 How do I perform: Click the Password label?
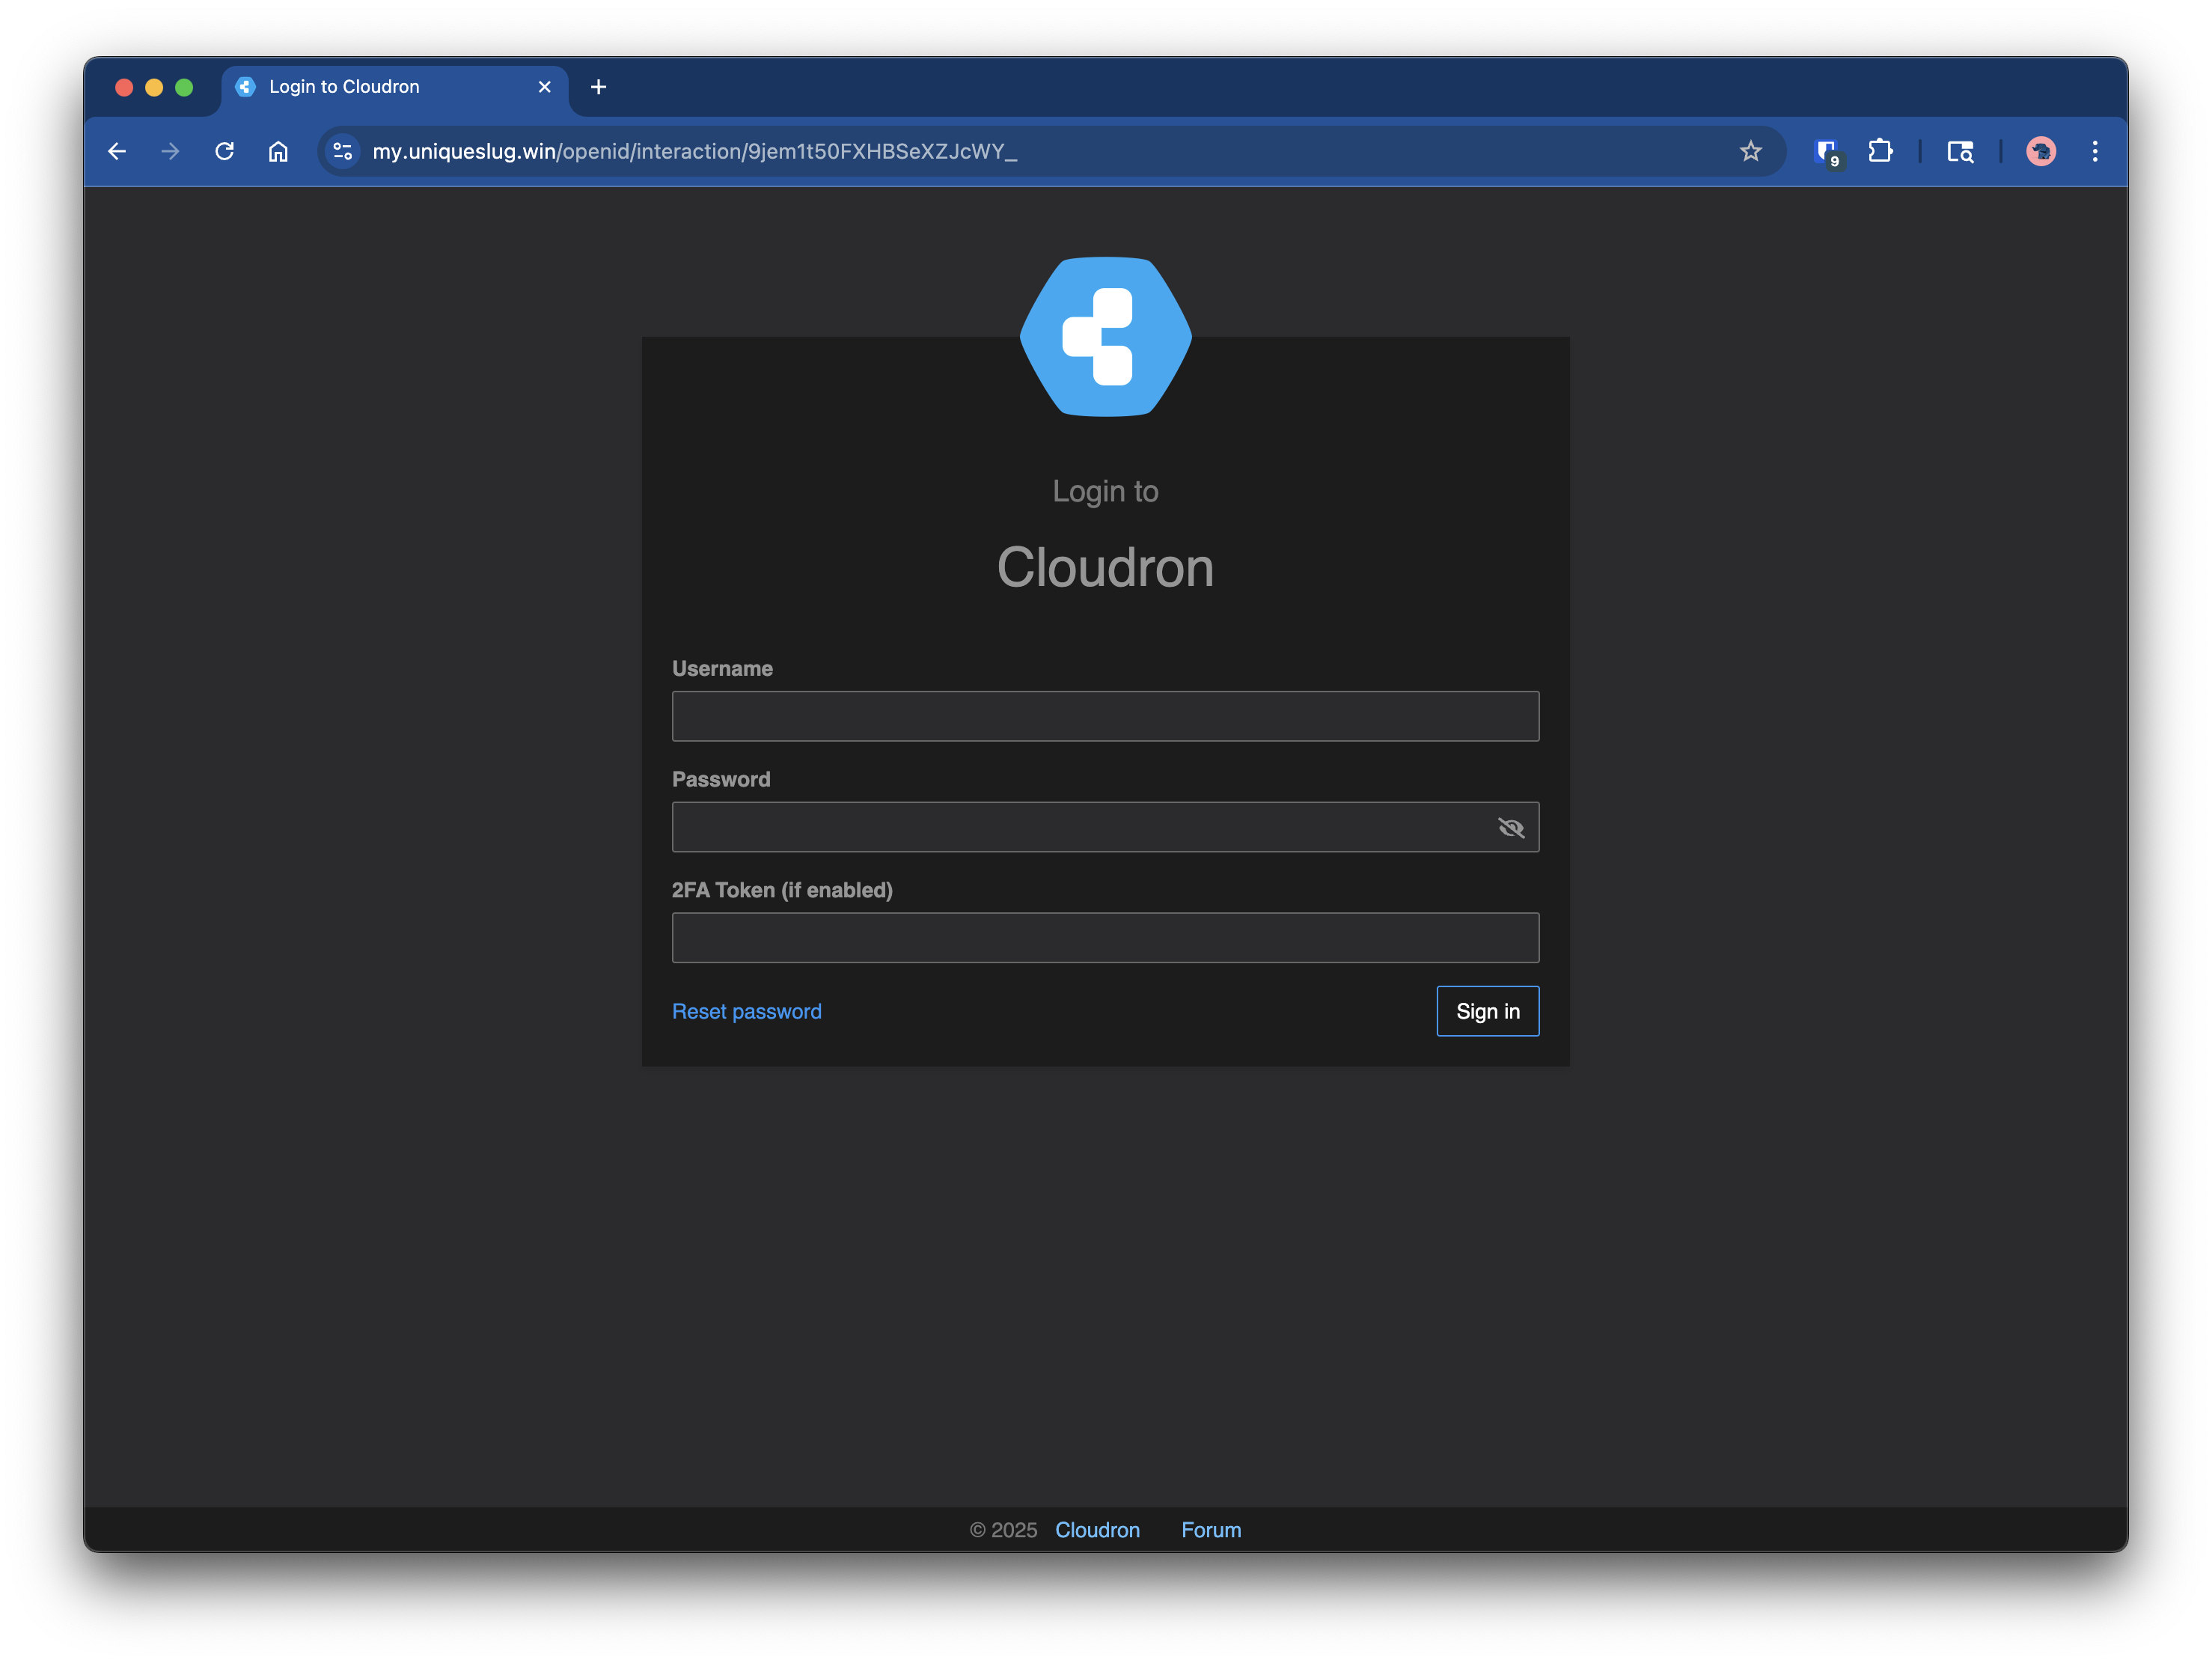point(721,779)
